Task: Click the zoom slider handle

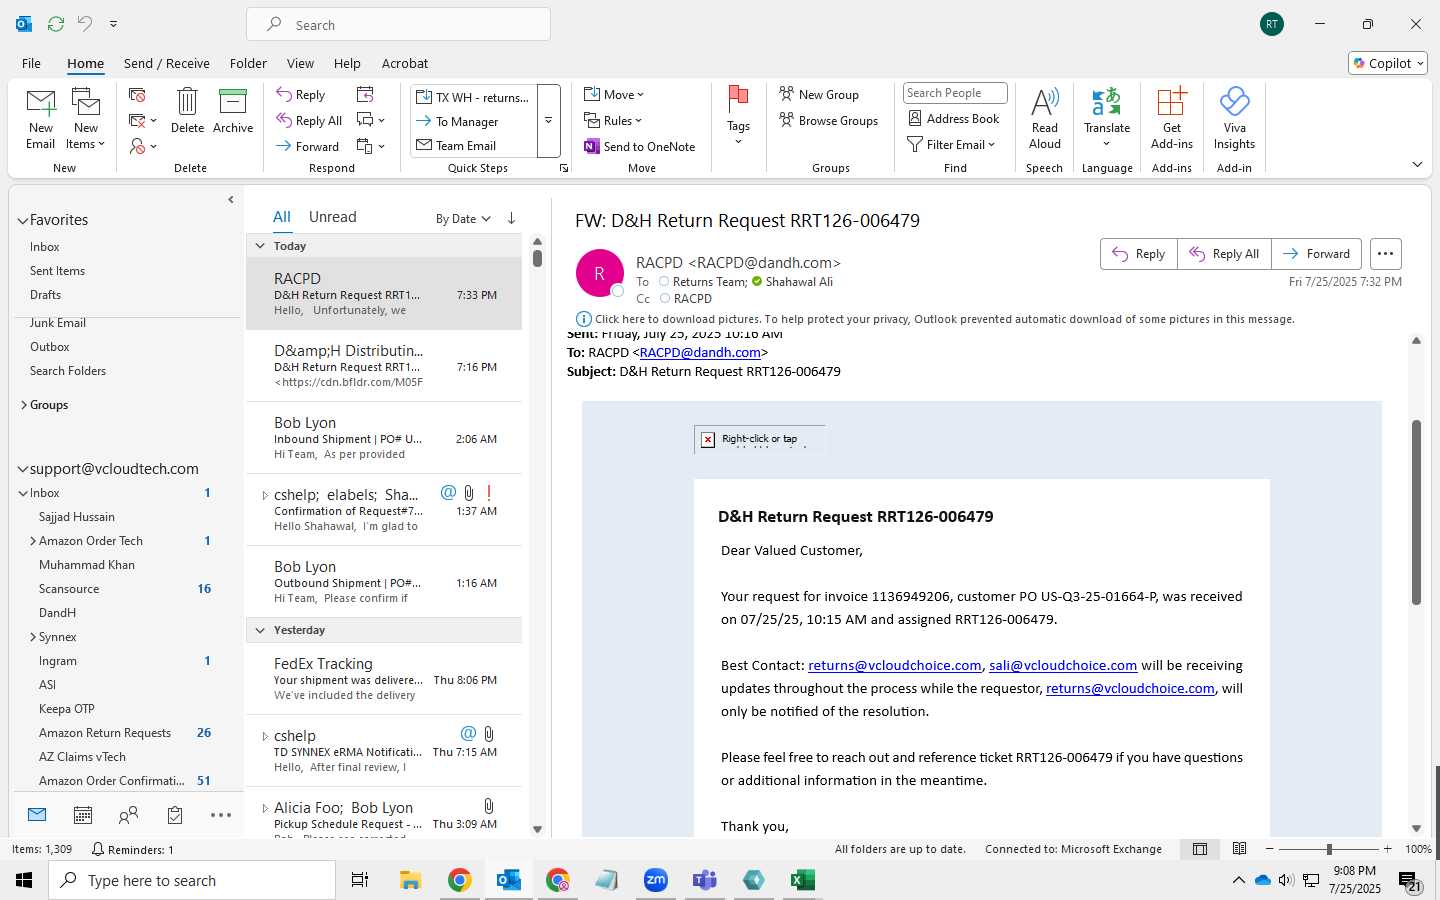Action: click(1329, 849)
